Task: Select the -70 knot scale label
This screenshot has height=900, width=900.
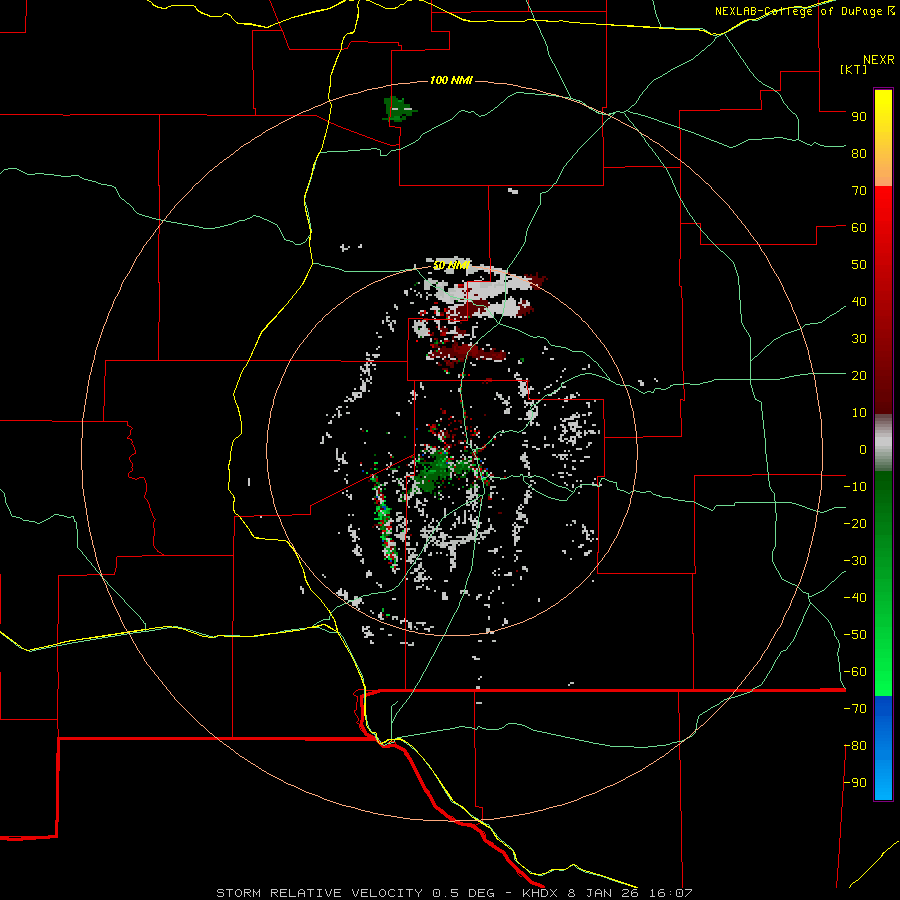Action: click(x=855, y=708)
